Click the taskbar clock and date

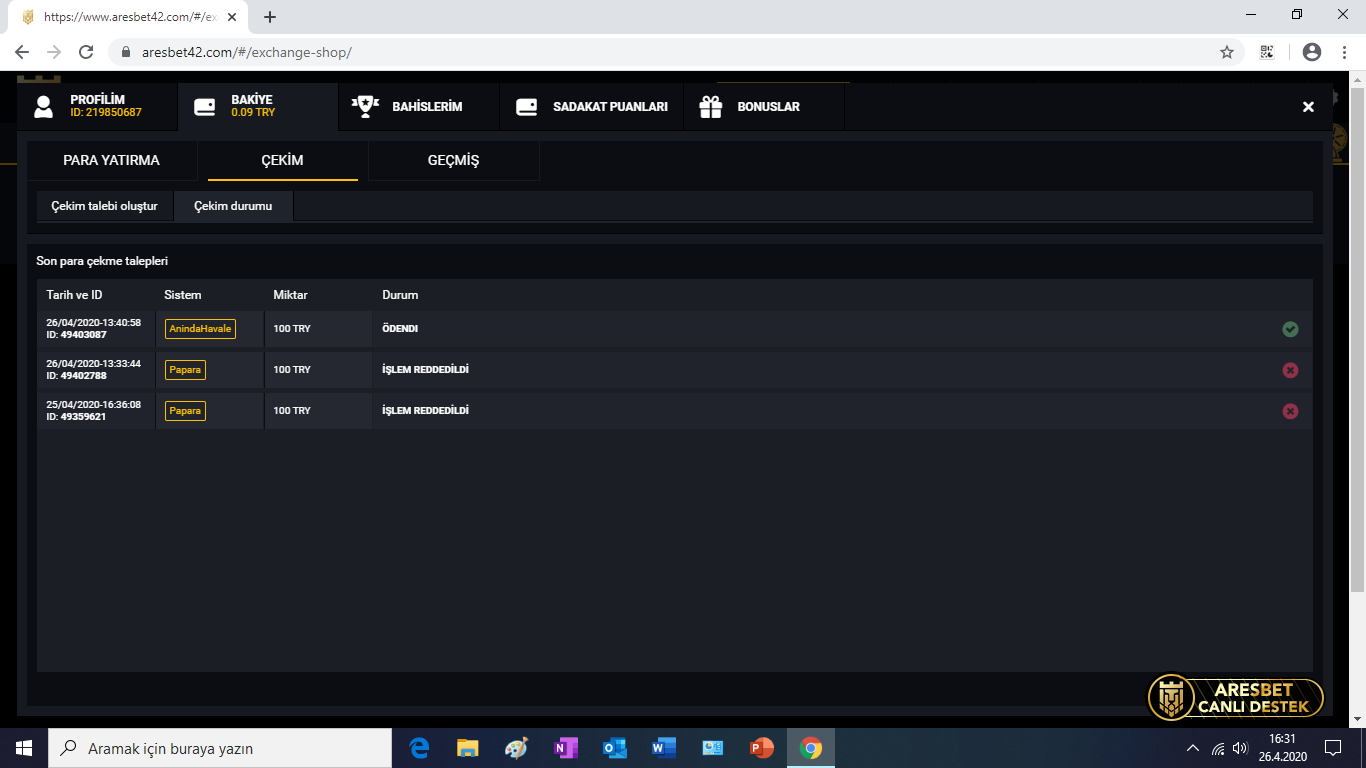(x=1282, y=748)
